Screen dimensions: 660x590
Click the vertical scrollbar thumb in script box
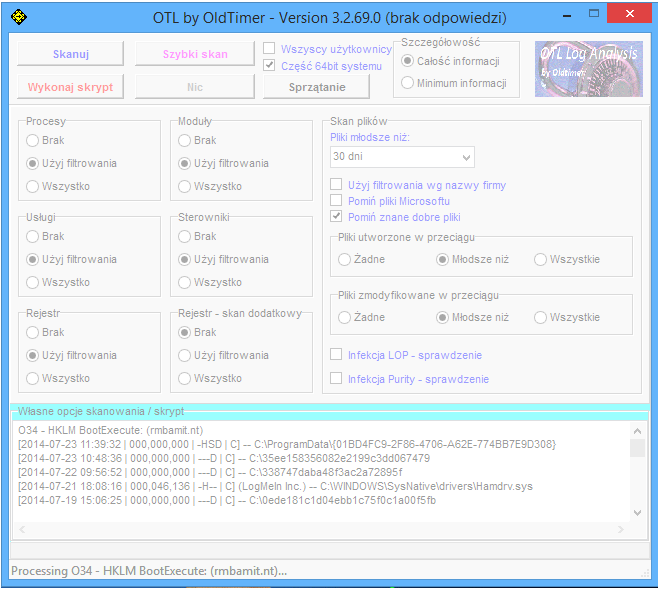point(637,448)
